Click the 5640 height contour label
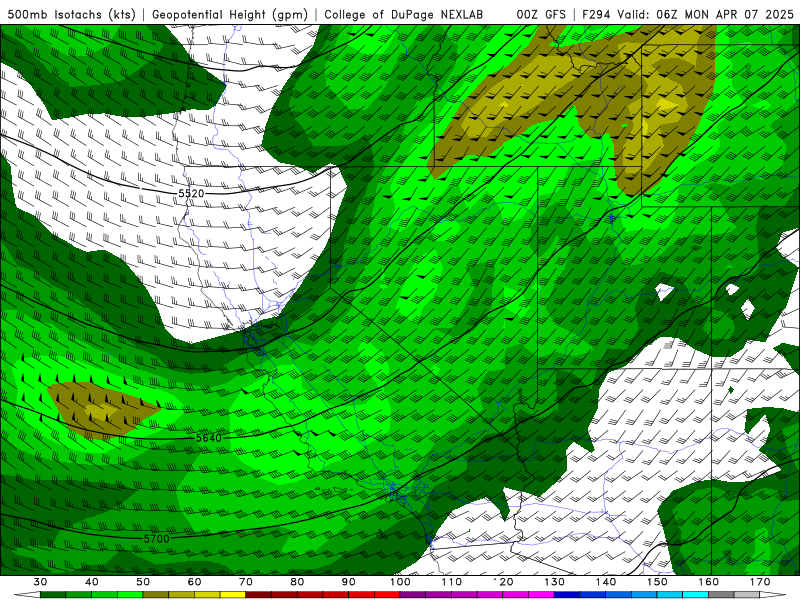 [209, 438]
